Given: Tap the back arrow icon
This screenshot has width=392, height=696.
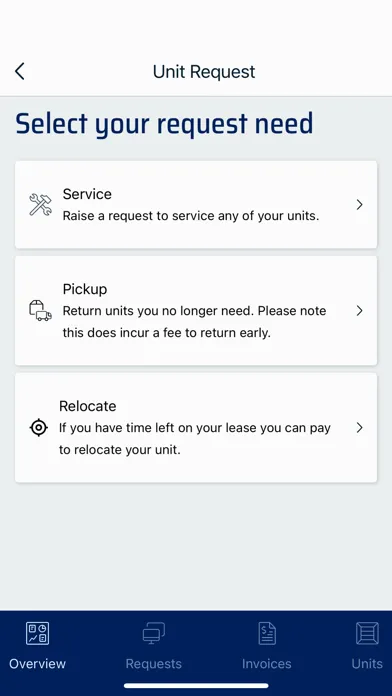Looking at the screenshot, I should pyautogui.click(x=20, y=71).
